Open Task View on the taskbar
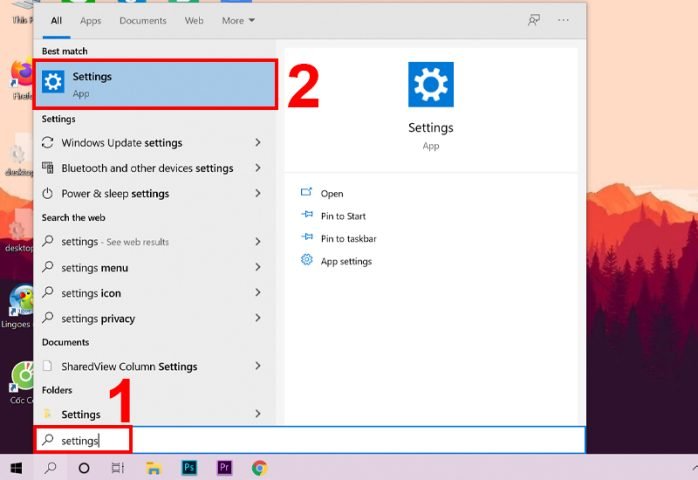 (118, 467)
